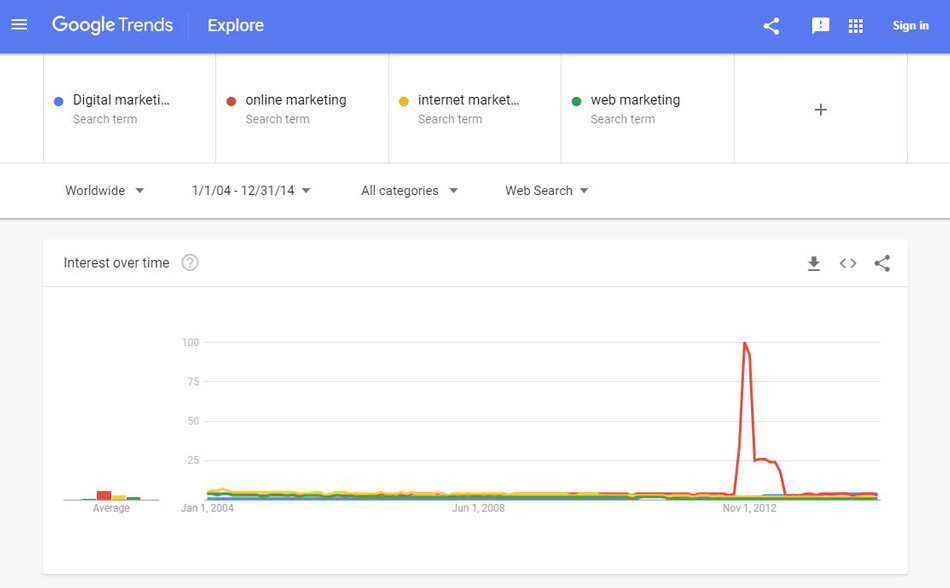Add a comparison term with plus
The image size is (950, 588).
coord(820,110)
